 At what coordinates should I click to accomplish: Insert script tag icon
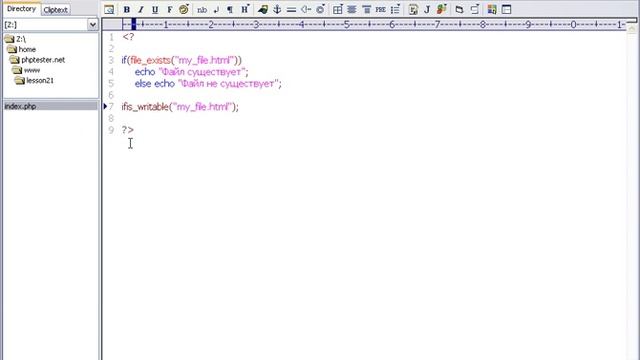413,9
